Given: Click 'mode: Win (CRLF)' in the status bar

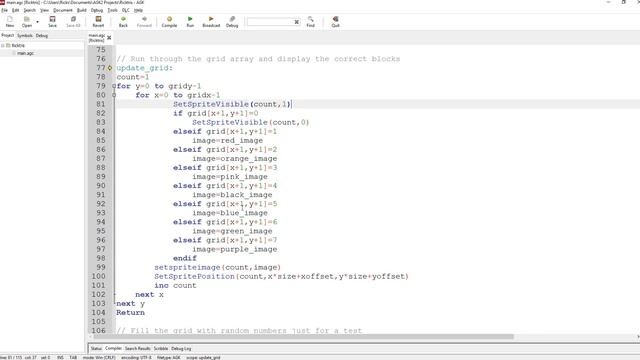Looking at the screenshot, I should [99, 358].
